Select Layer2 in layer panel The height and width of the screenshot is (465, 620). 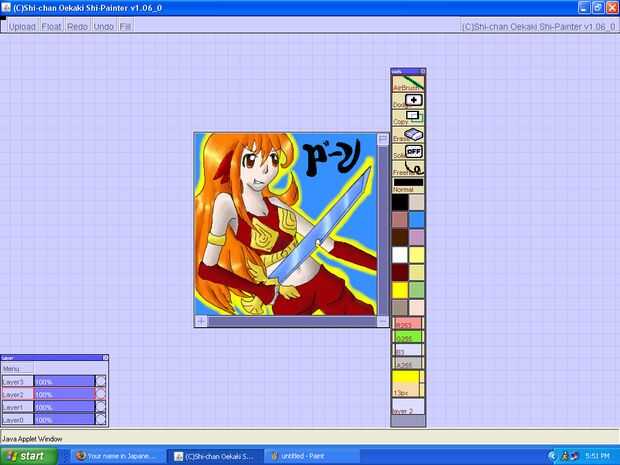(x=17, y=395)
